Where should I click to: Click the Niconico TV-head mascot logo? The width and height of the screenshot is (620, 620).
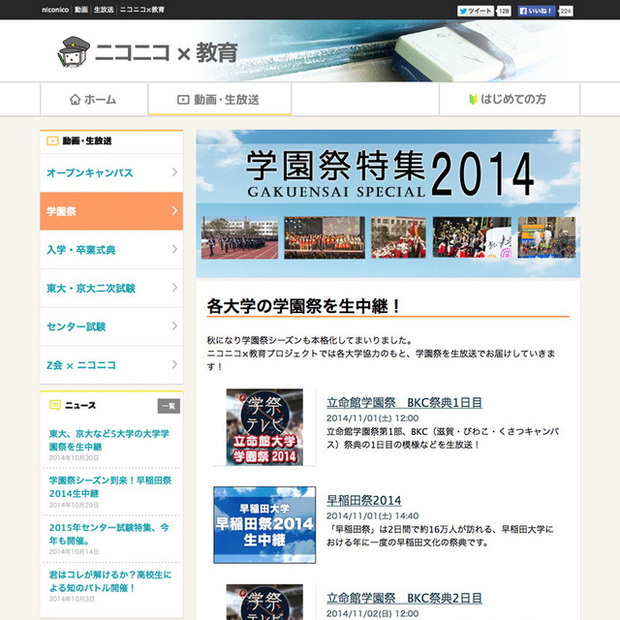(x=74, y=52)
